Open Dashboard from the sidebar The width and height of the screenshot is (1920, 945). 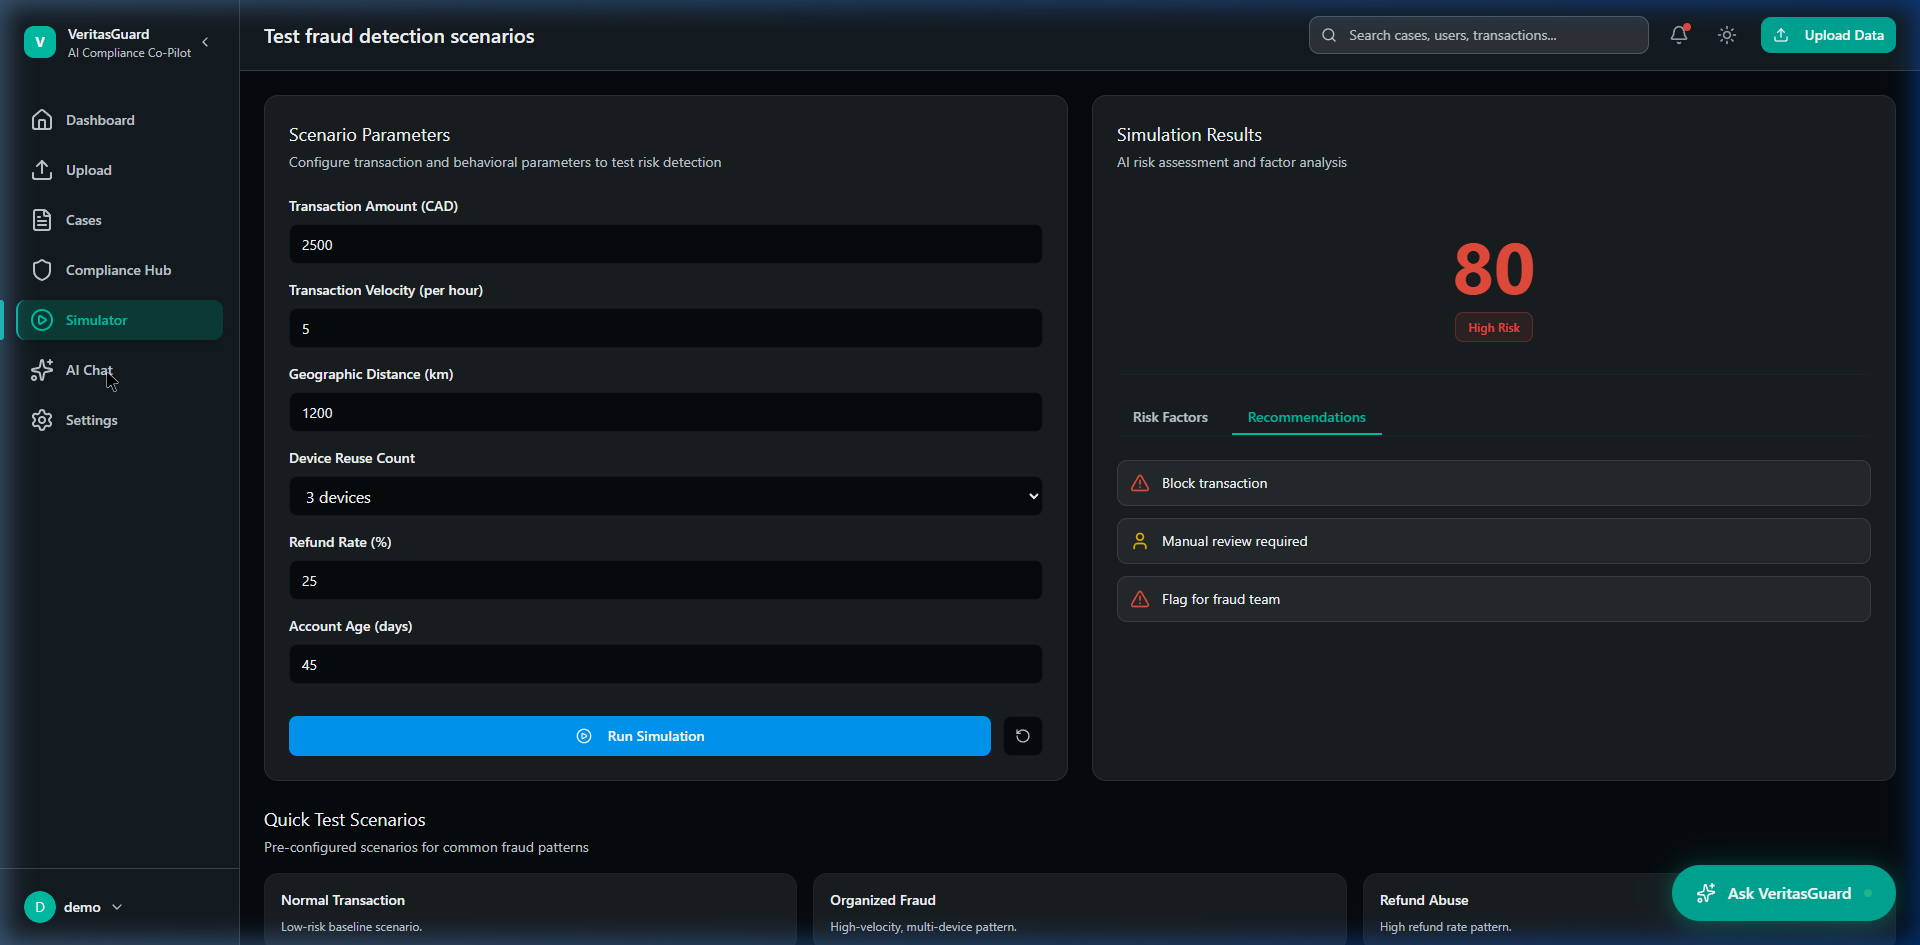[x=100, y=120]
